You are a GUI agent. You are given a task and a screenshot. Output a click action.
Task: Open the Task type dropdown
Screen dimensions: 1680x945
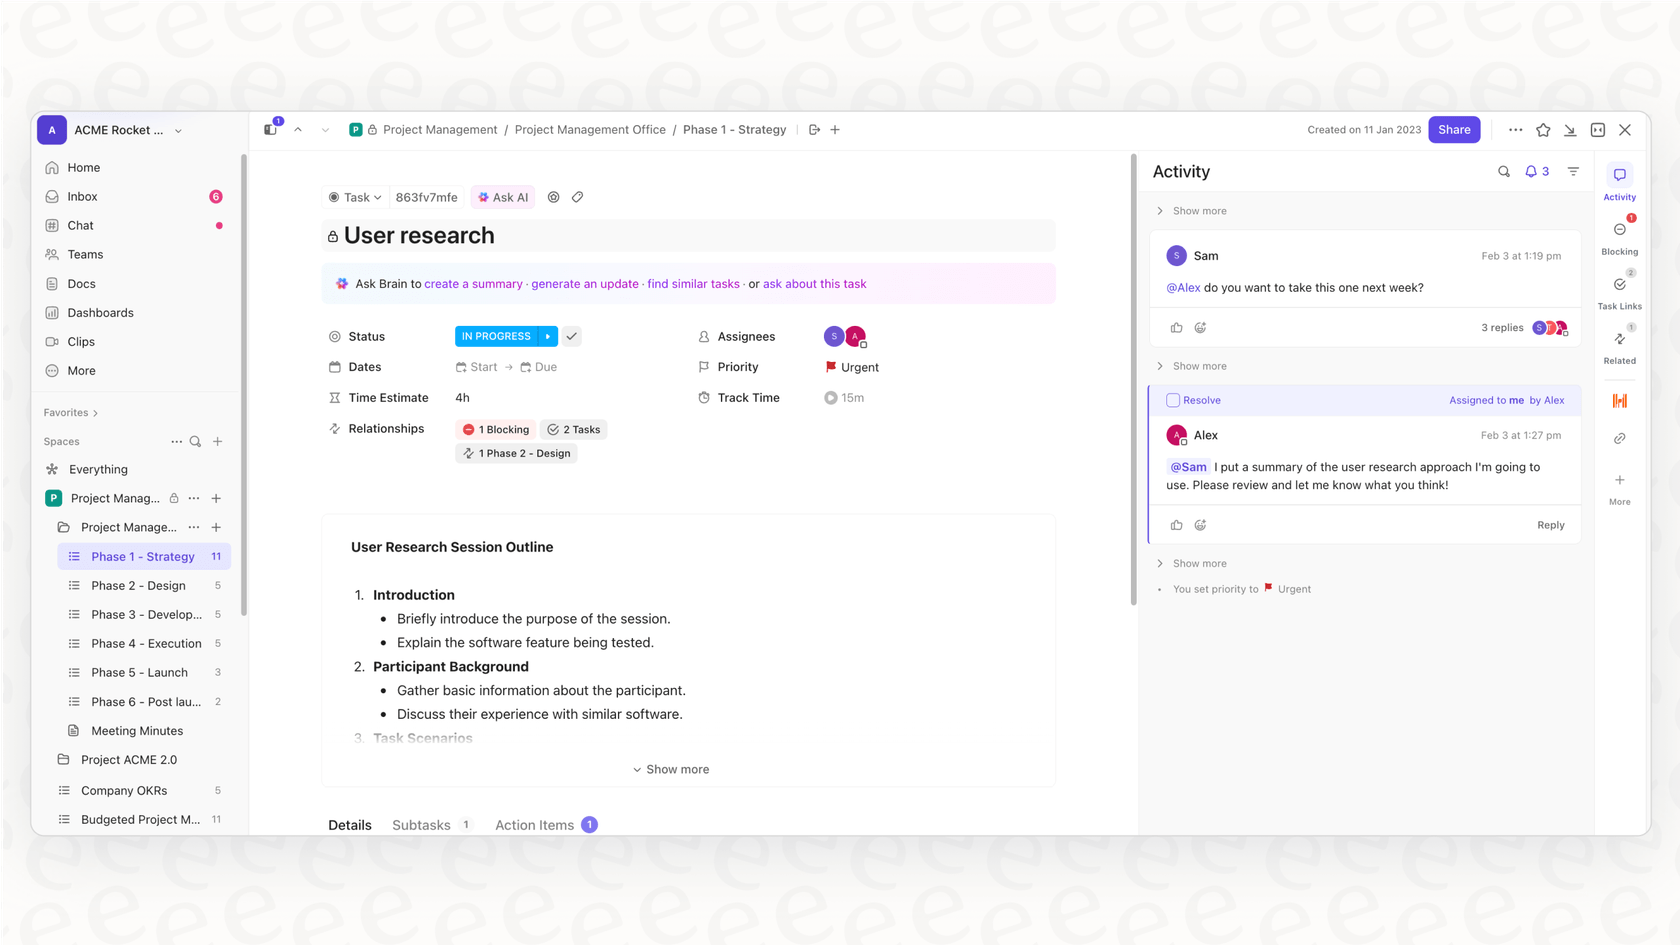click(355, 197)
